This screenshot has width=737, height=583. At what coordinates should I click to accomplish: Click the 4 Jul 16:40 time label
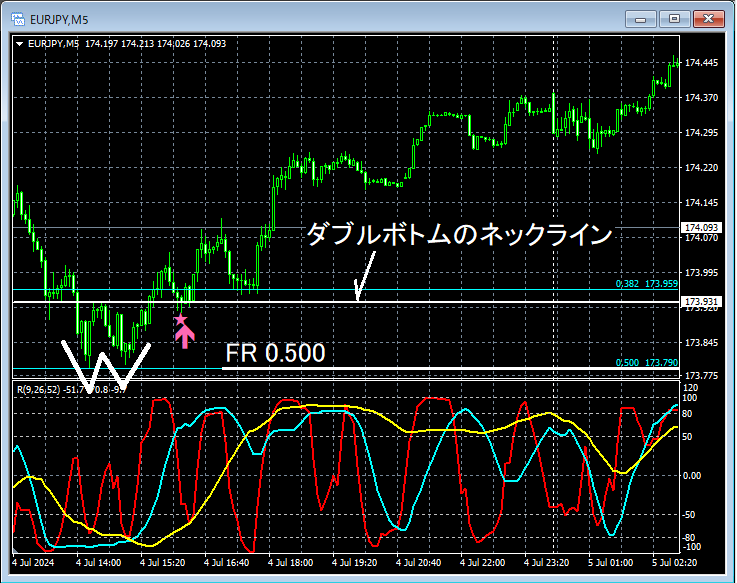coord(227,562)
